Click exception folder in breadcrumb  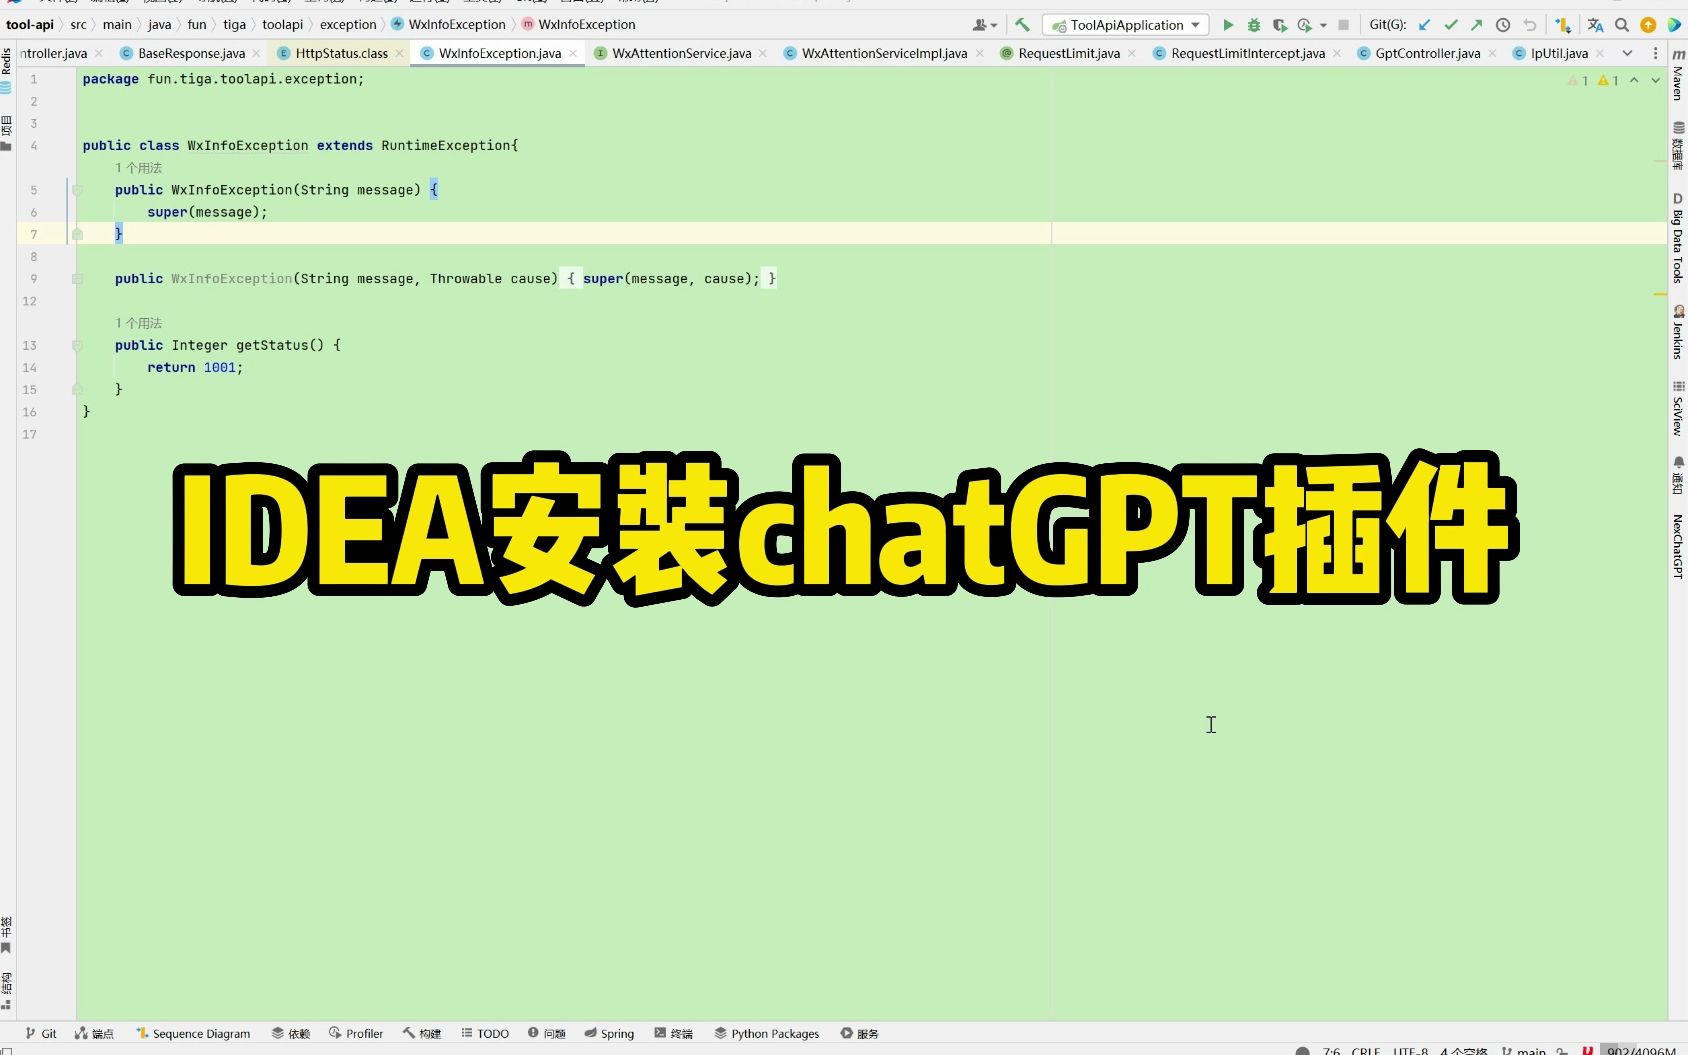coord(348,24)
